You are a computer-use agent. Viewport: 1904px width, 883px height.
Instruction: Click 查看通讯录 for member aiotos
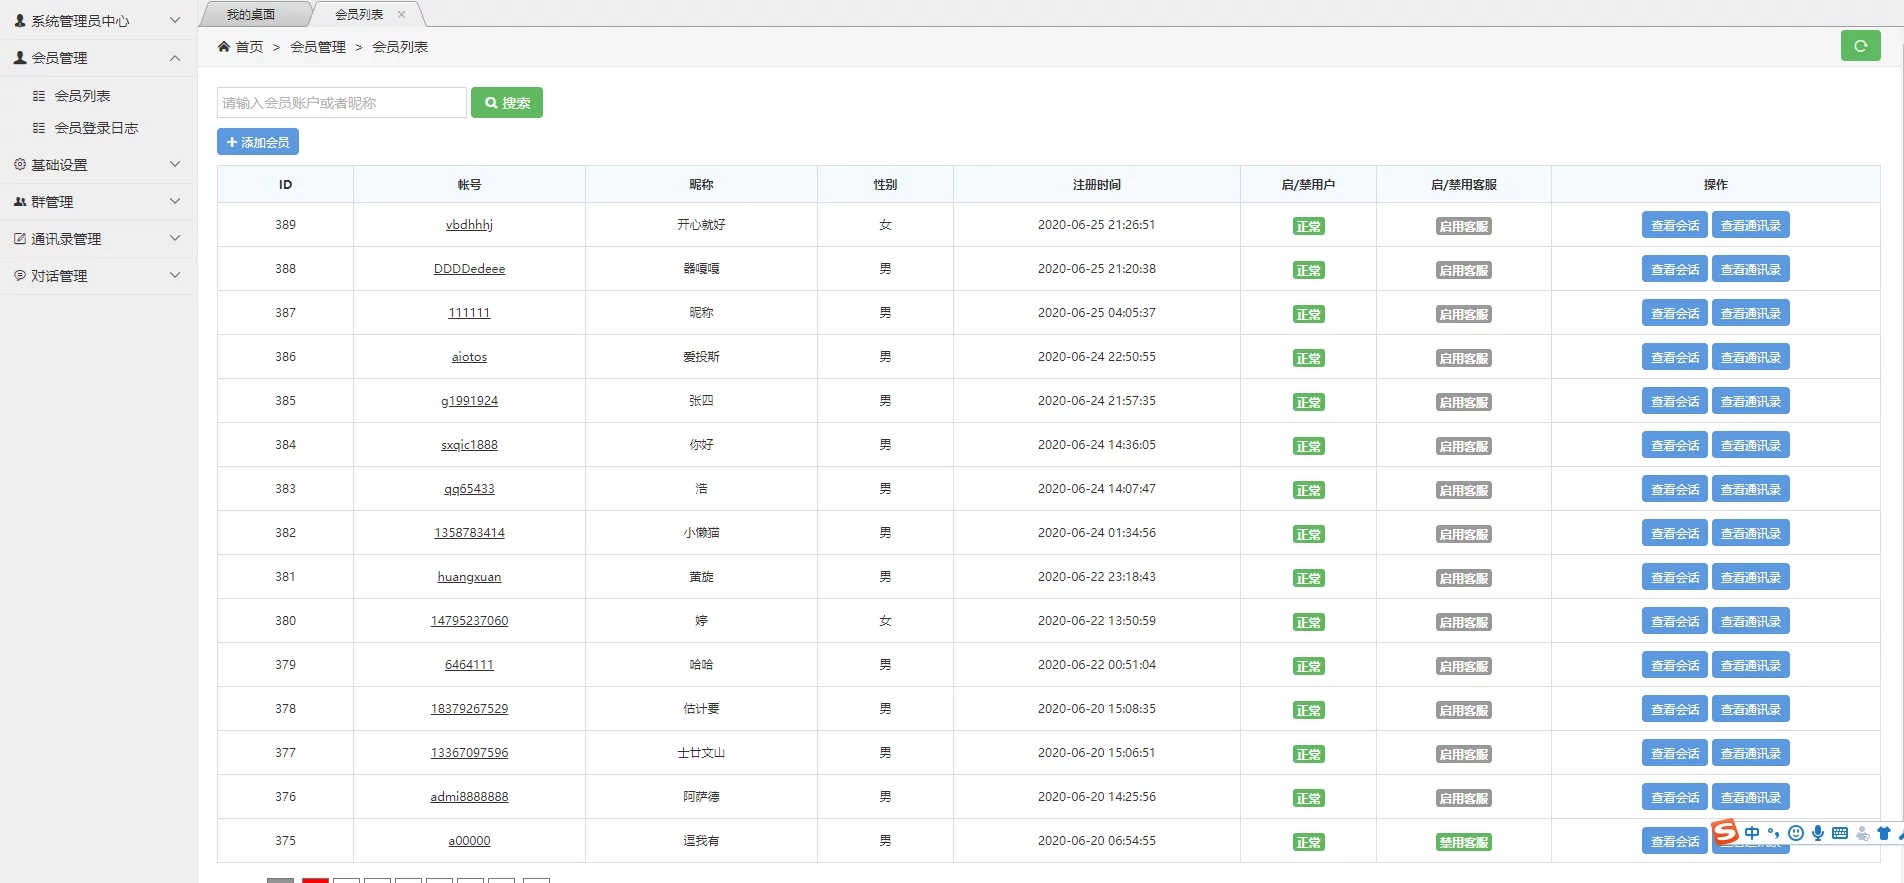point(1750,357)
